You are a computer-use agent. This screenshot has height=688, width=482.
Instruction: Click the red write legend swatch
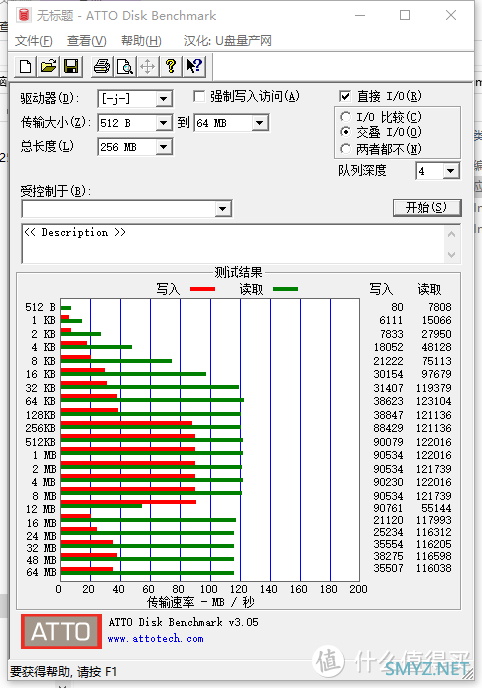point(202,289)
